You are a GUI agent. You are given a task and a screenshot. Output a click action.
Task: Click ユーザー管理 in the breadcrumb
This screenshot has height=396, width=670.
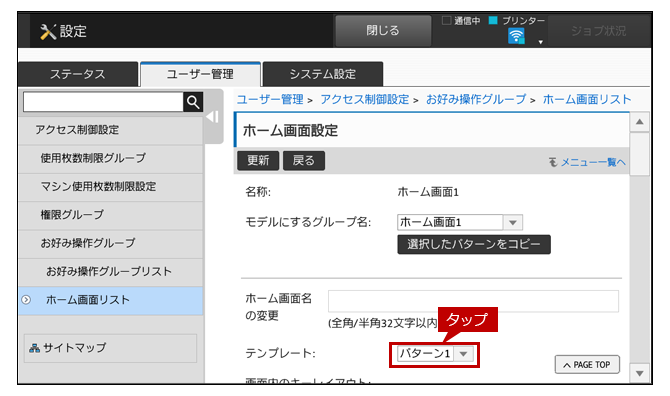pos(270,100)
